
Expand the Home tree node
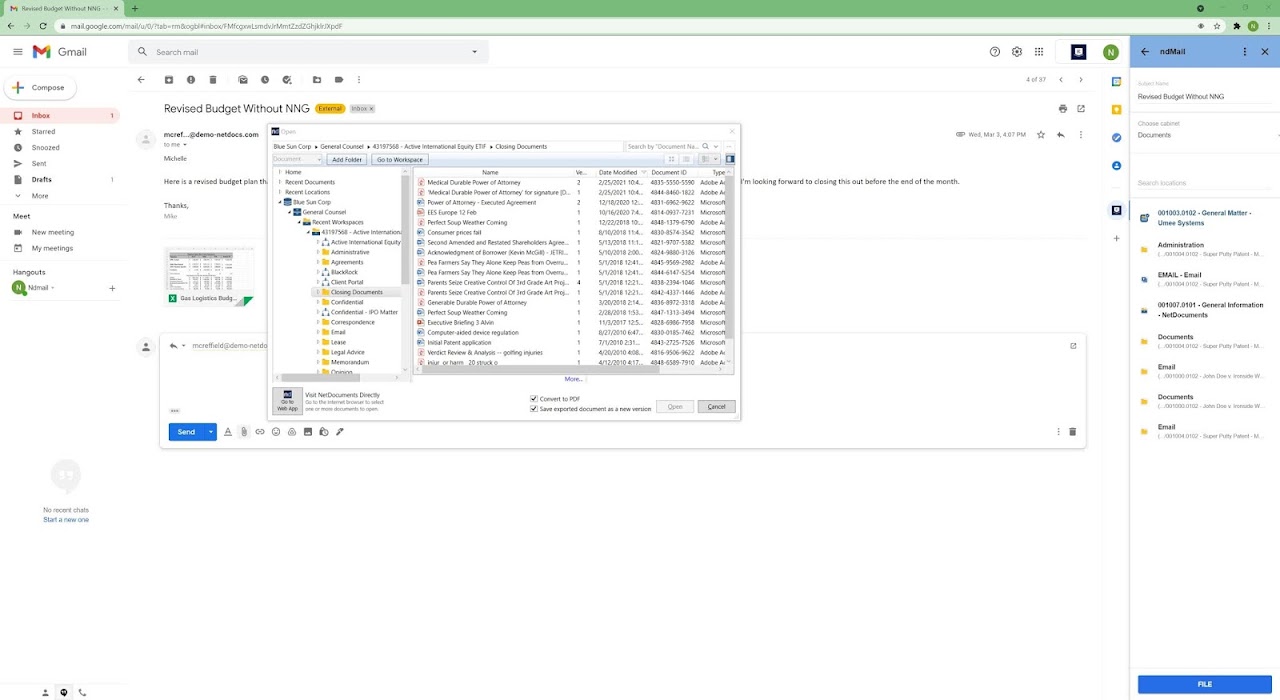pos(280,172)
